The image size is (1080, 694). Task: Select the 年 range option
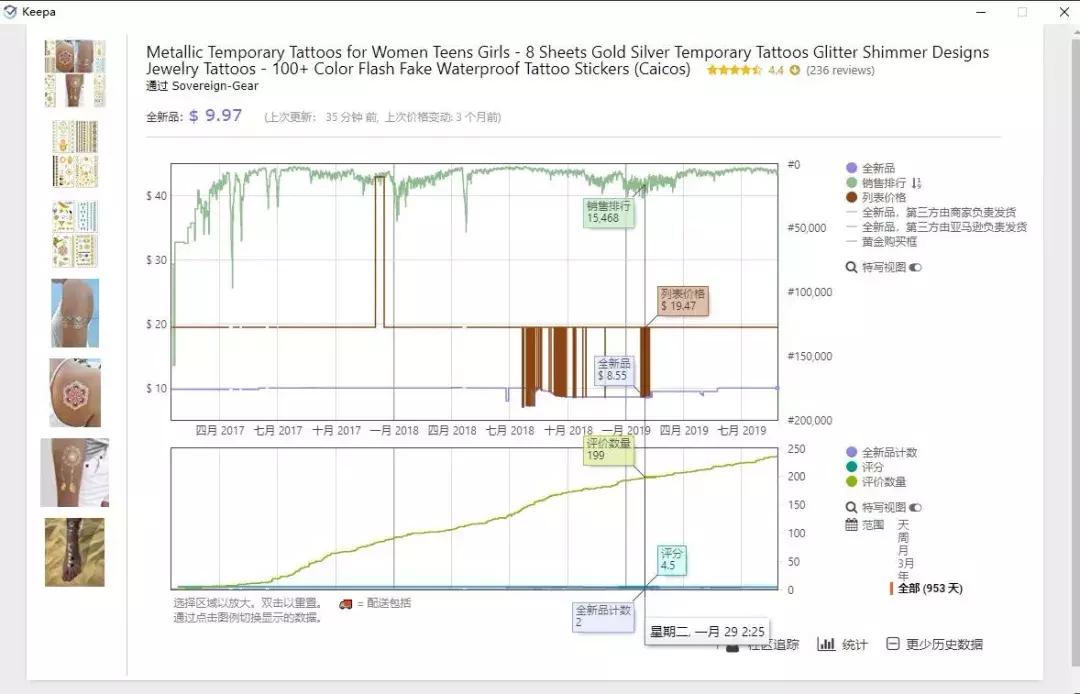coord(903,576)
